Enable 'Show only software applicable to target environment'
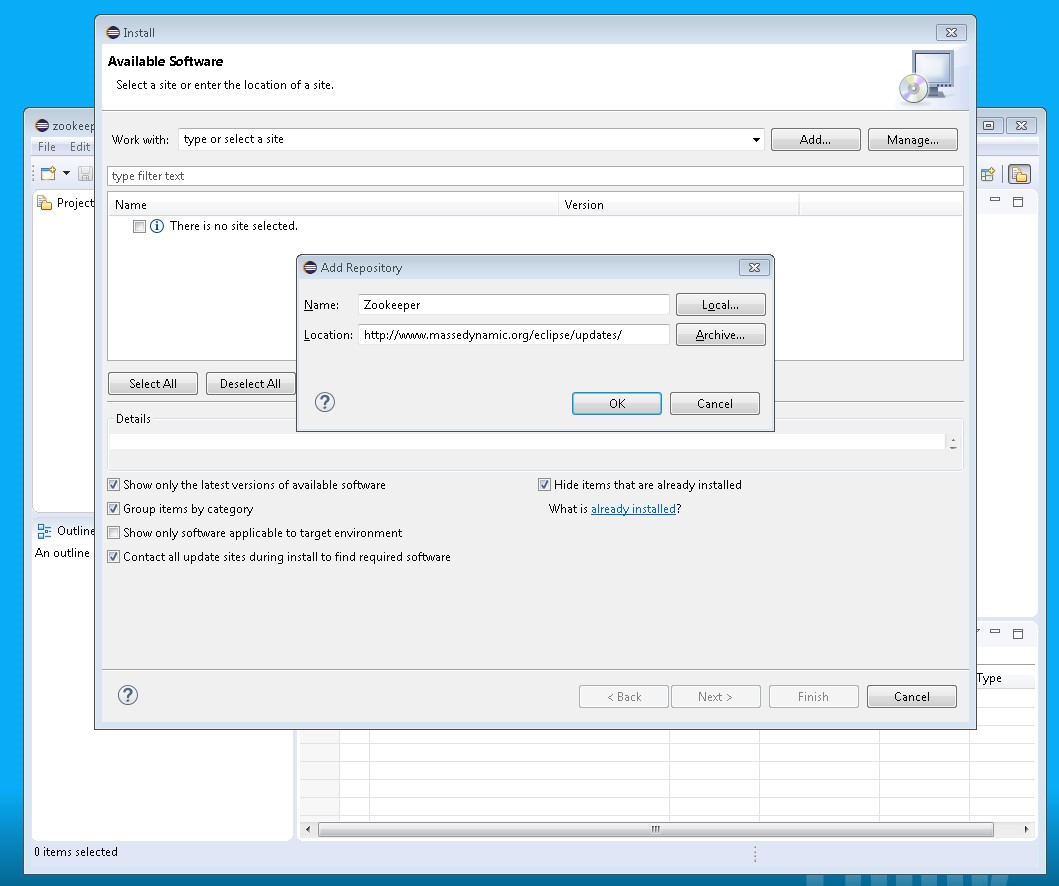 click(114, 533)
